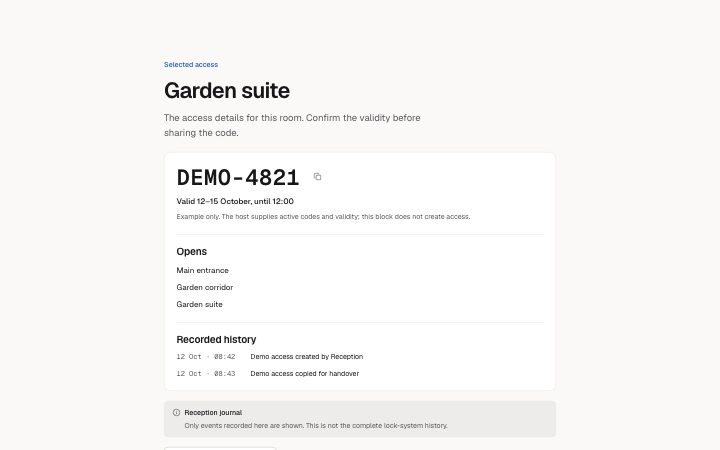Copy the DEMO-4821 code with the copy icon
The image size is (720, 450).
(x=317, y=177)
